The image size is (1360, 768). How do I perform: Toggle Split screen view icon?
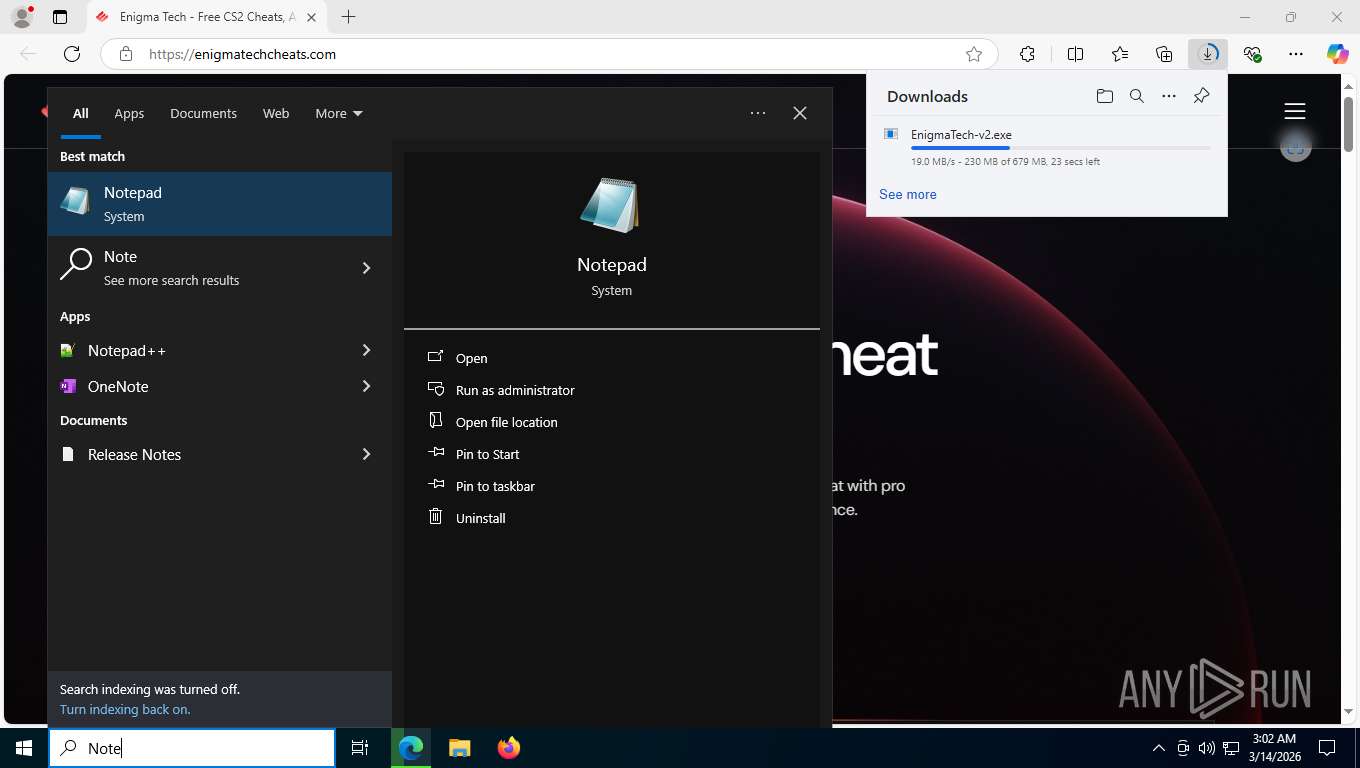click(x=1075, y=54)
